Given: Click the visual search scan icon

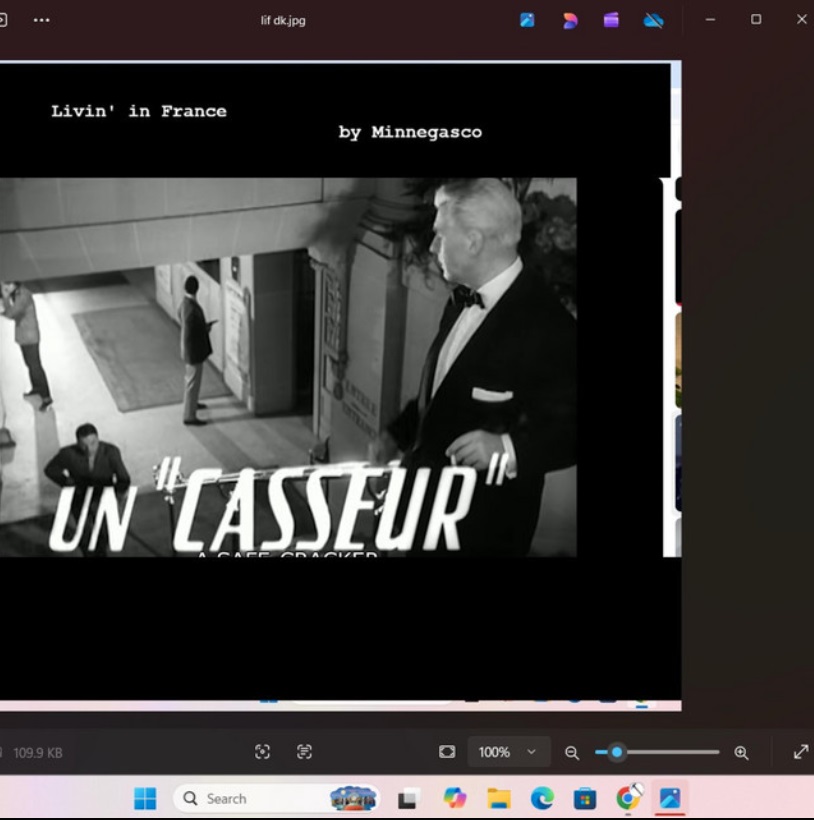Looking at the screenshot, I should [262, 752].
